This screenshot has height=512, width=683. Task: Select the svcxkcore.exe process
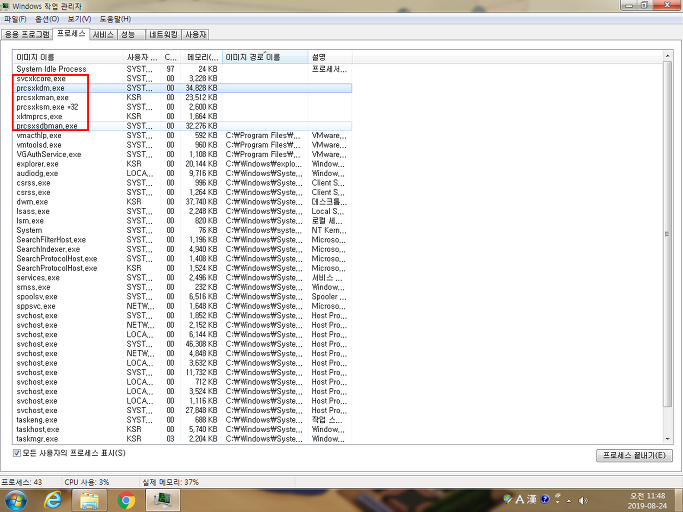(x=182, y=78)
